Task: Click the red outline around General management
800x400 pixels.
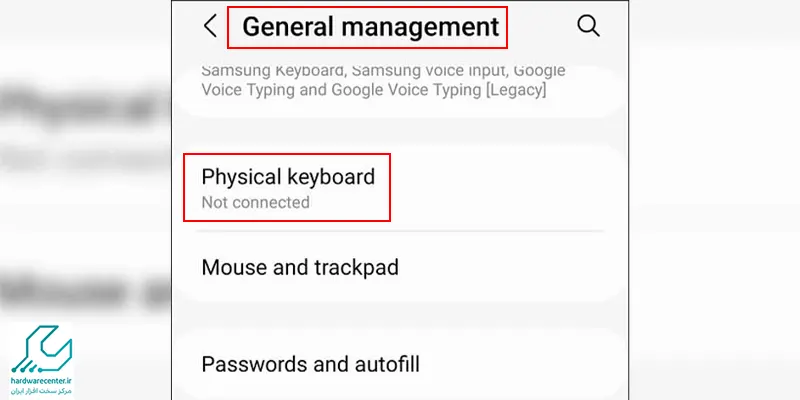Action: coord(367,7)
